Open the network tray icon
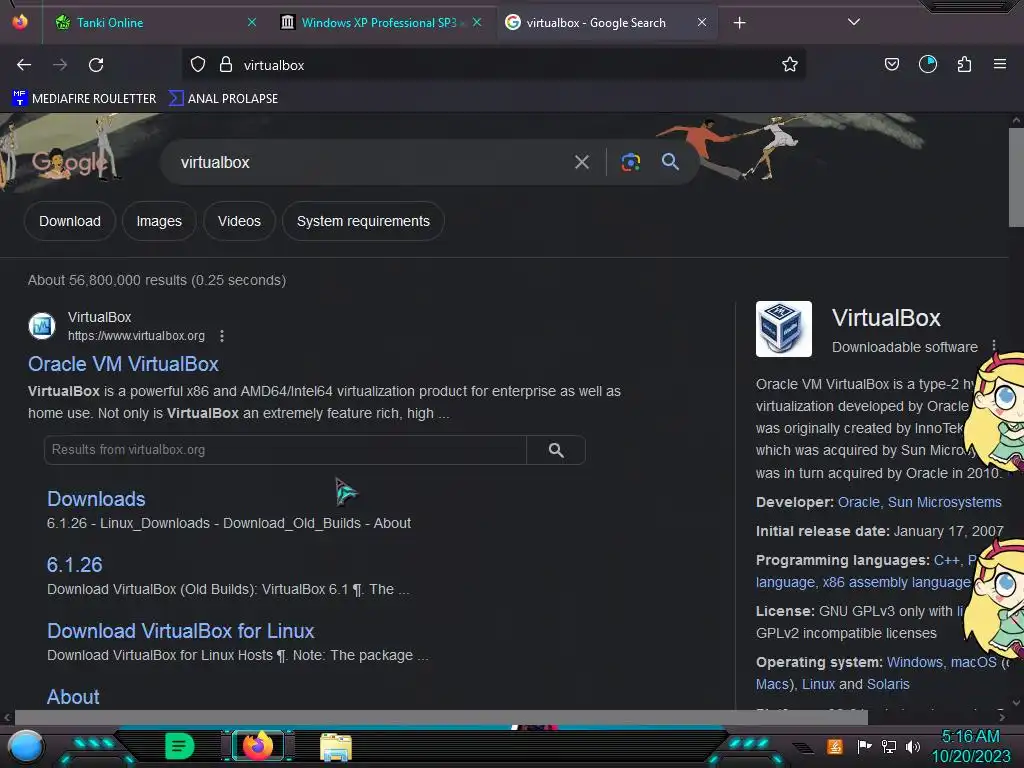Viewport: 1024px width, 768px height. pyautogui.click(x=888, y=746)
